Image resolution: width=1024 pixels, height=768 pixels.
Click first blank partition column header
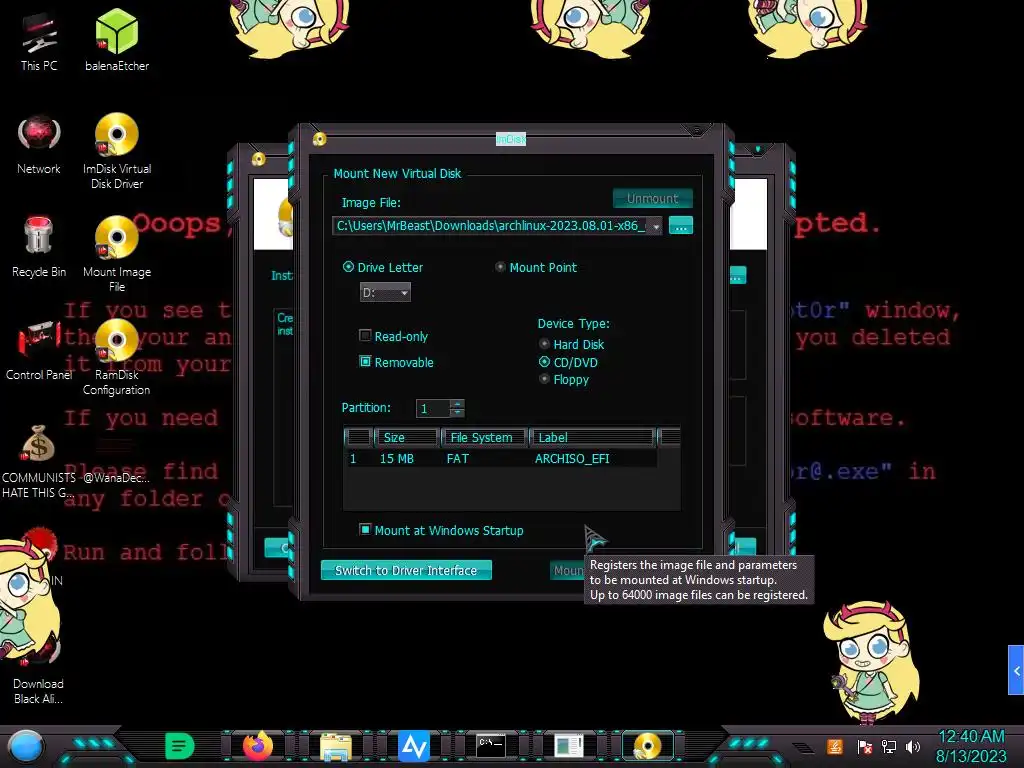(x=358, y=438)
